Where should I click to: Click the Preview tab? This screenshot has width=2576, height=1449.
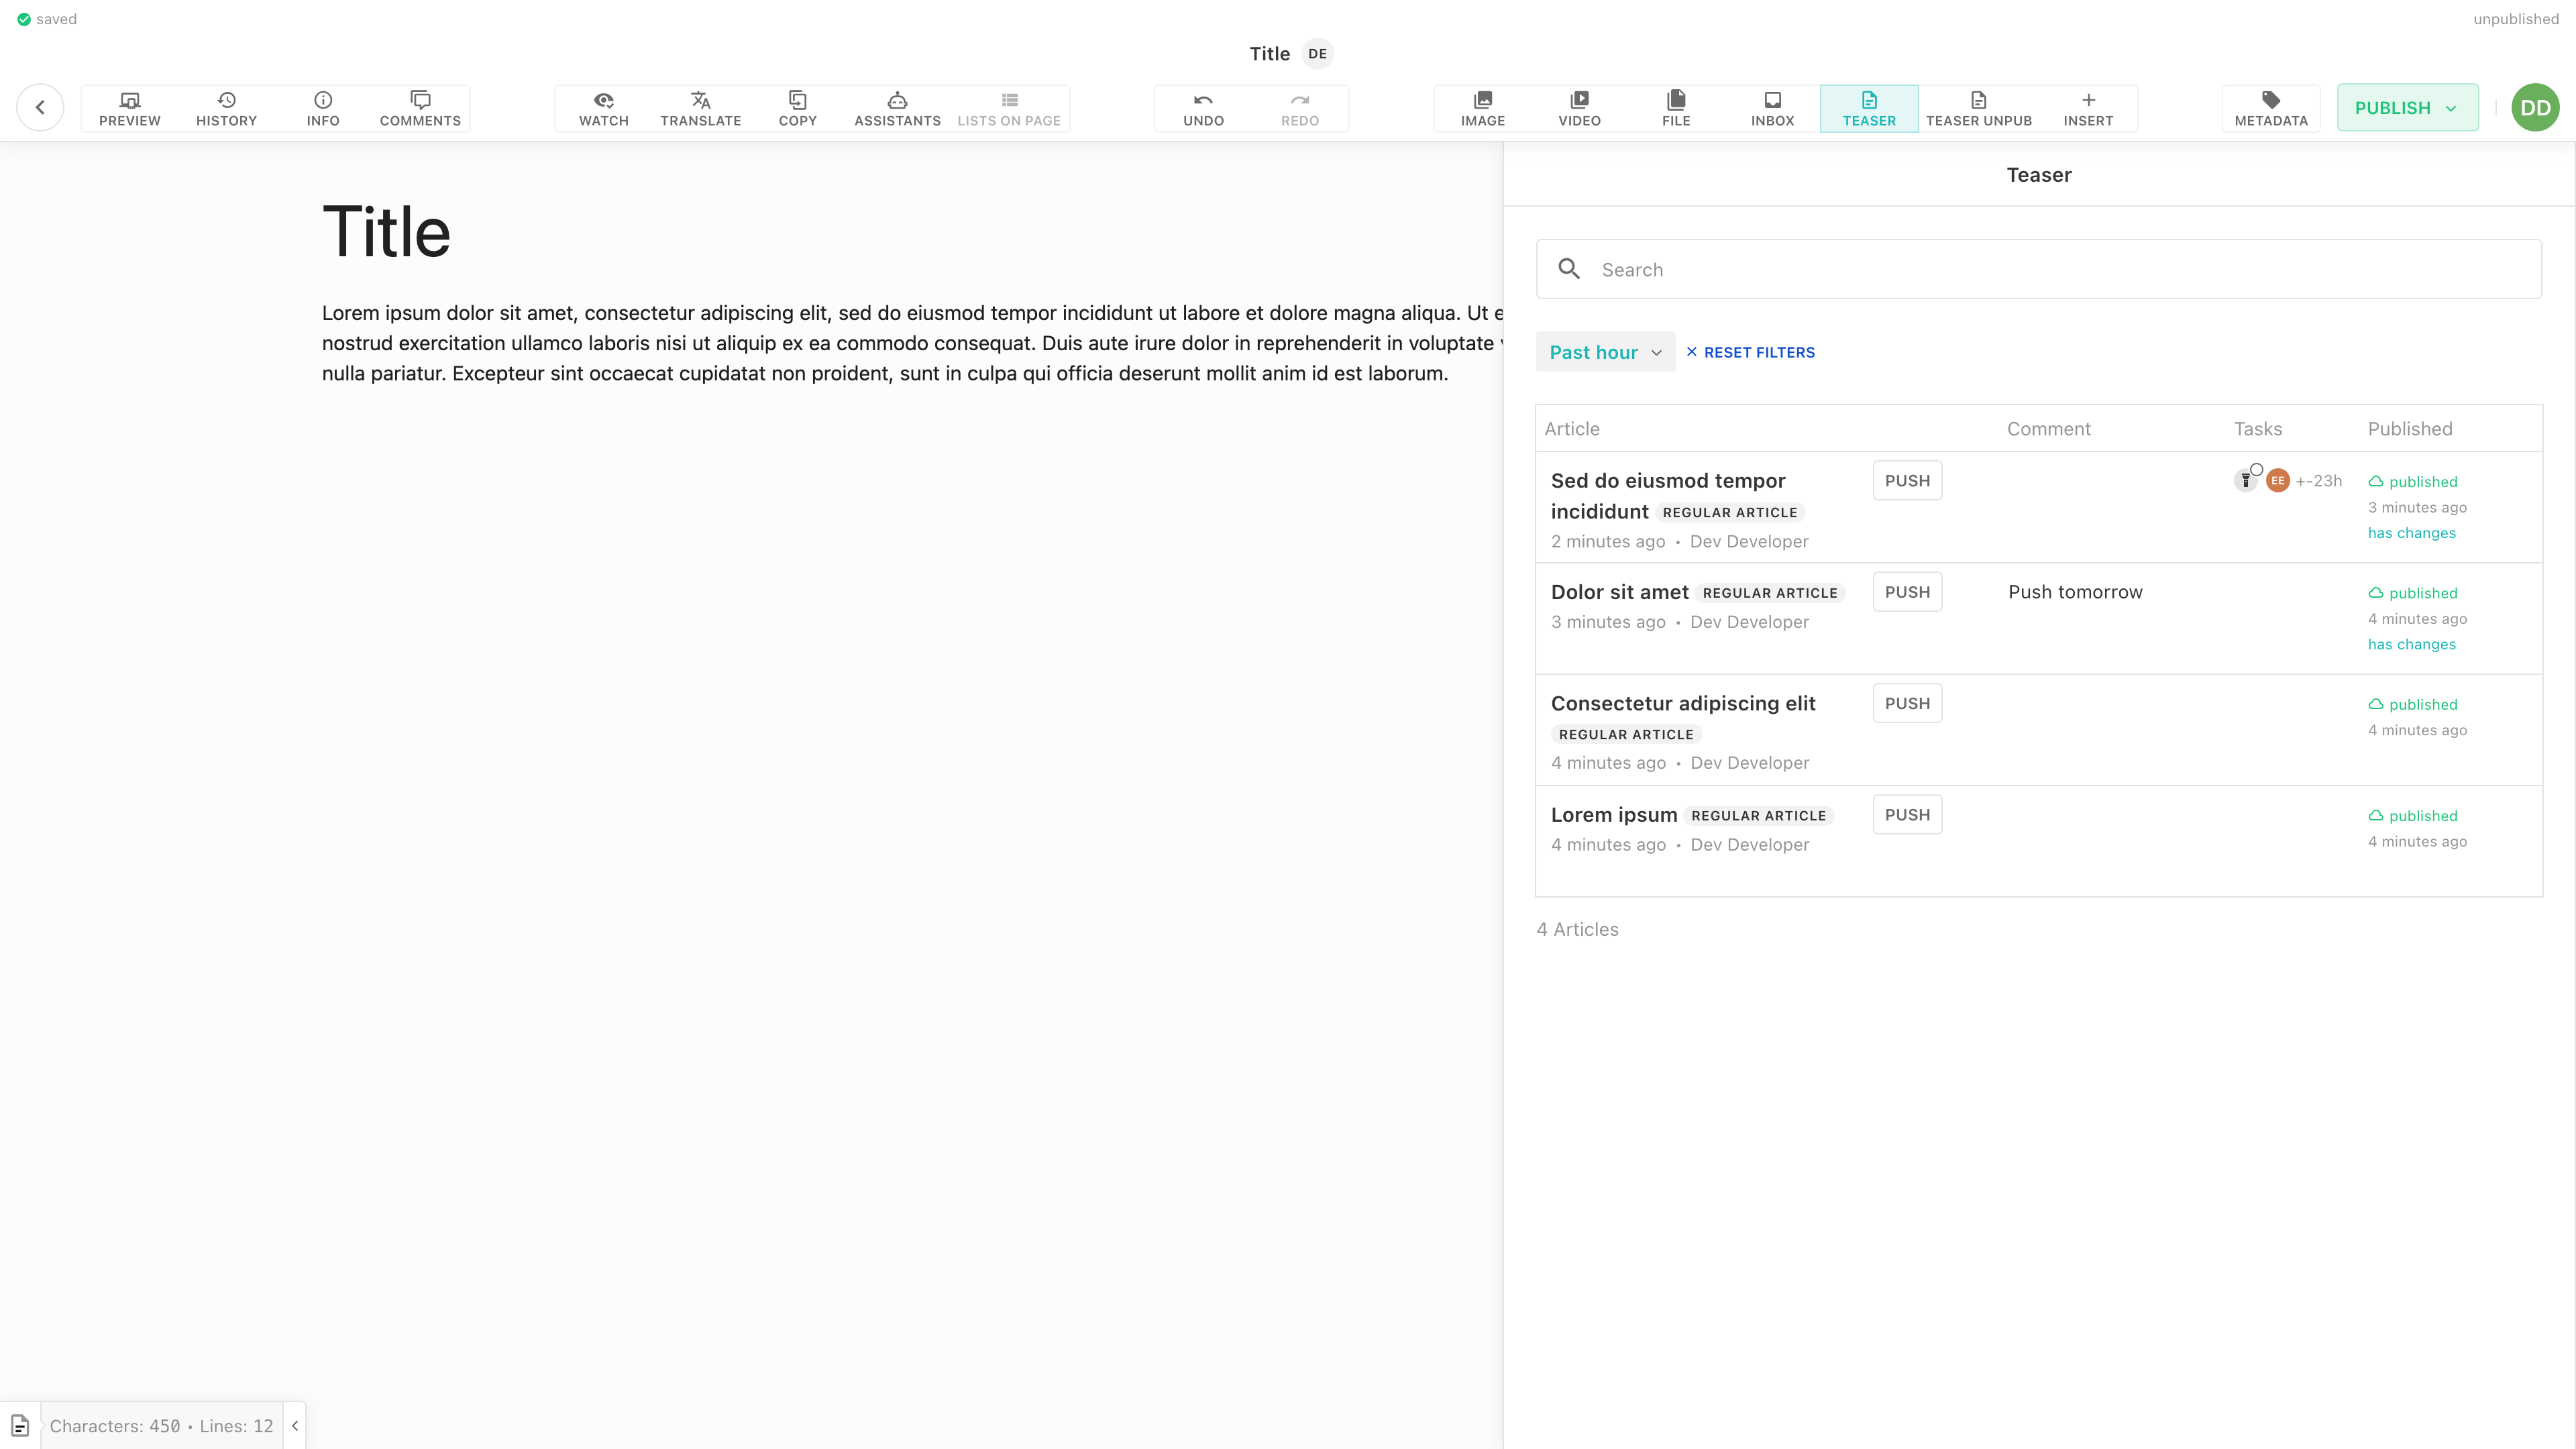129,108
